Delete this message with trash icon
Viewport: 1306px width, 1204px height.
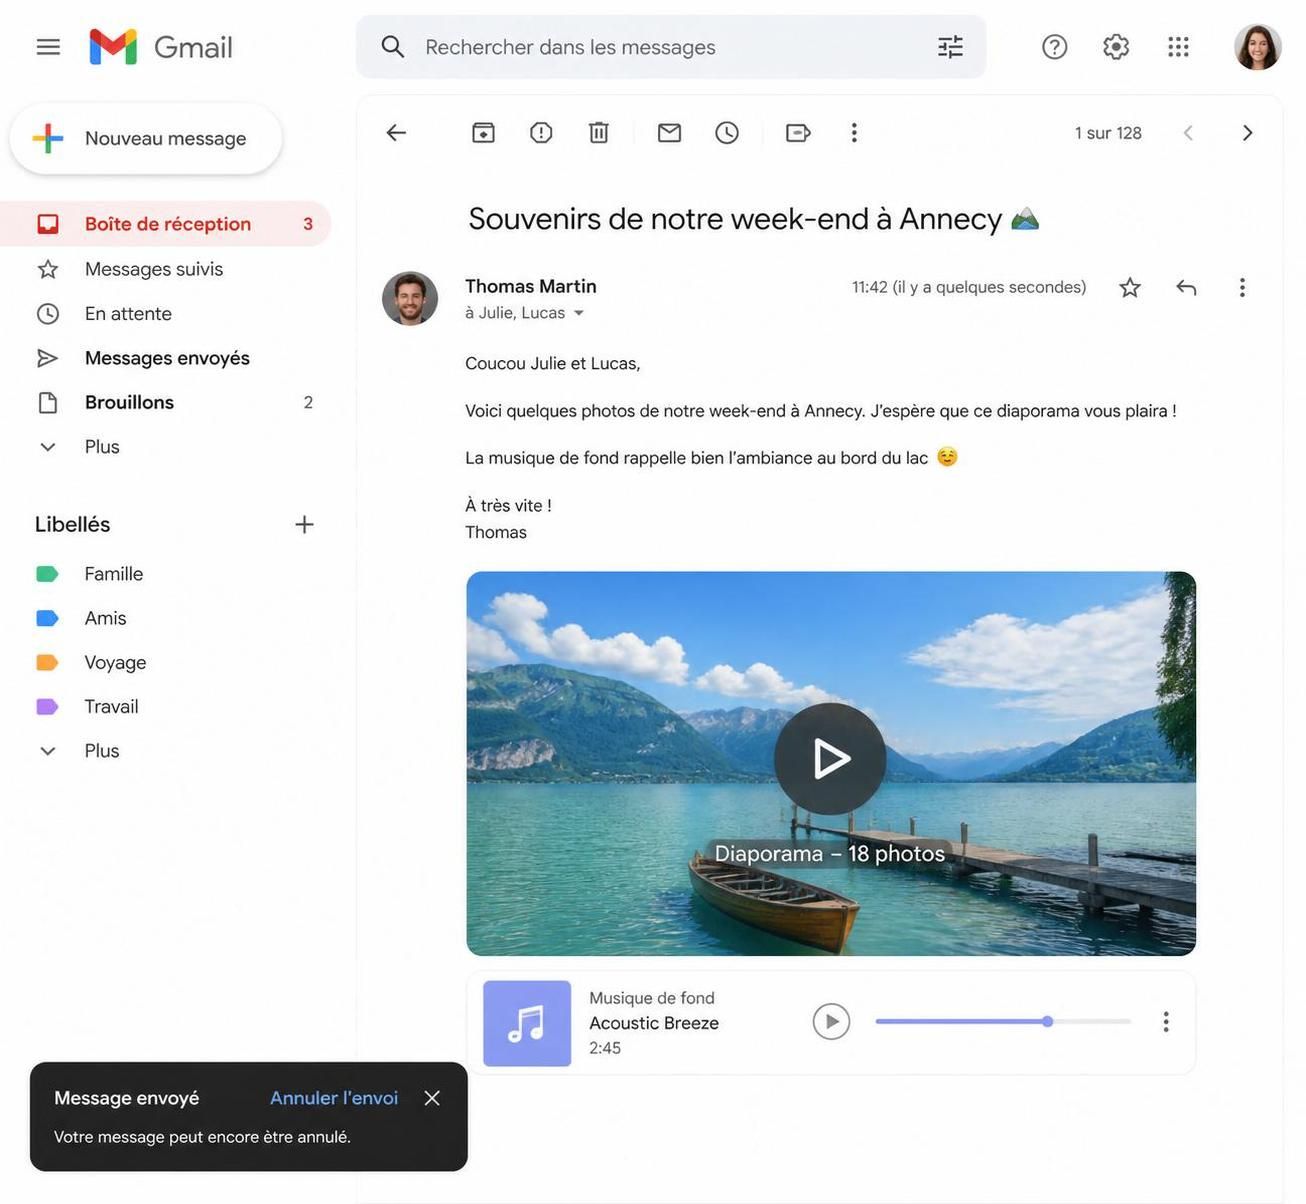pyautogui.click(x=598, y=133)
